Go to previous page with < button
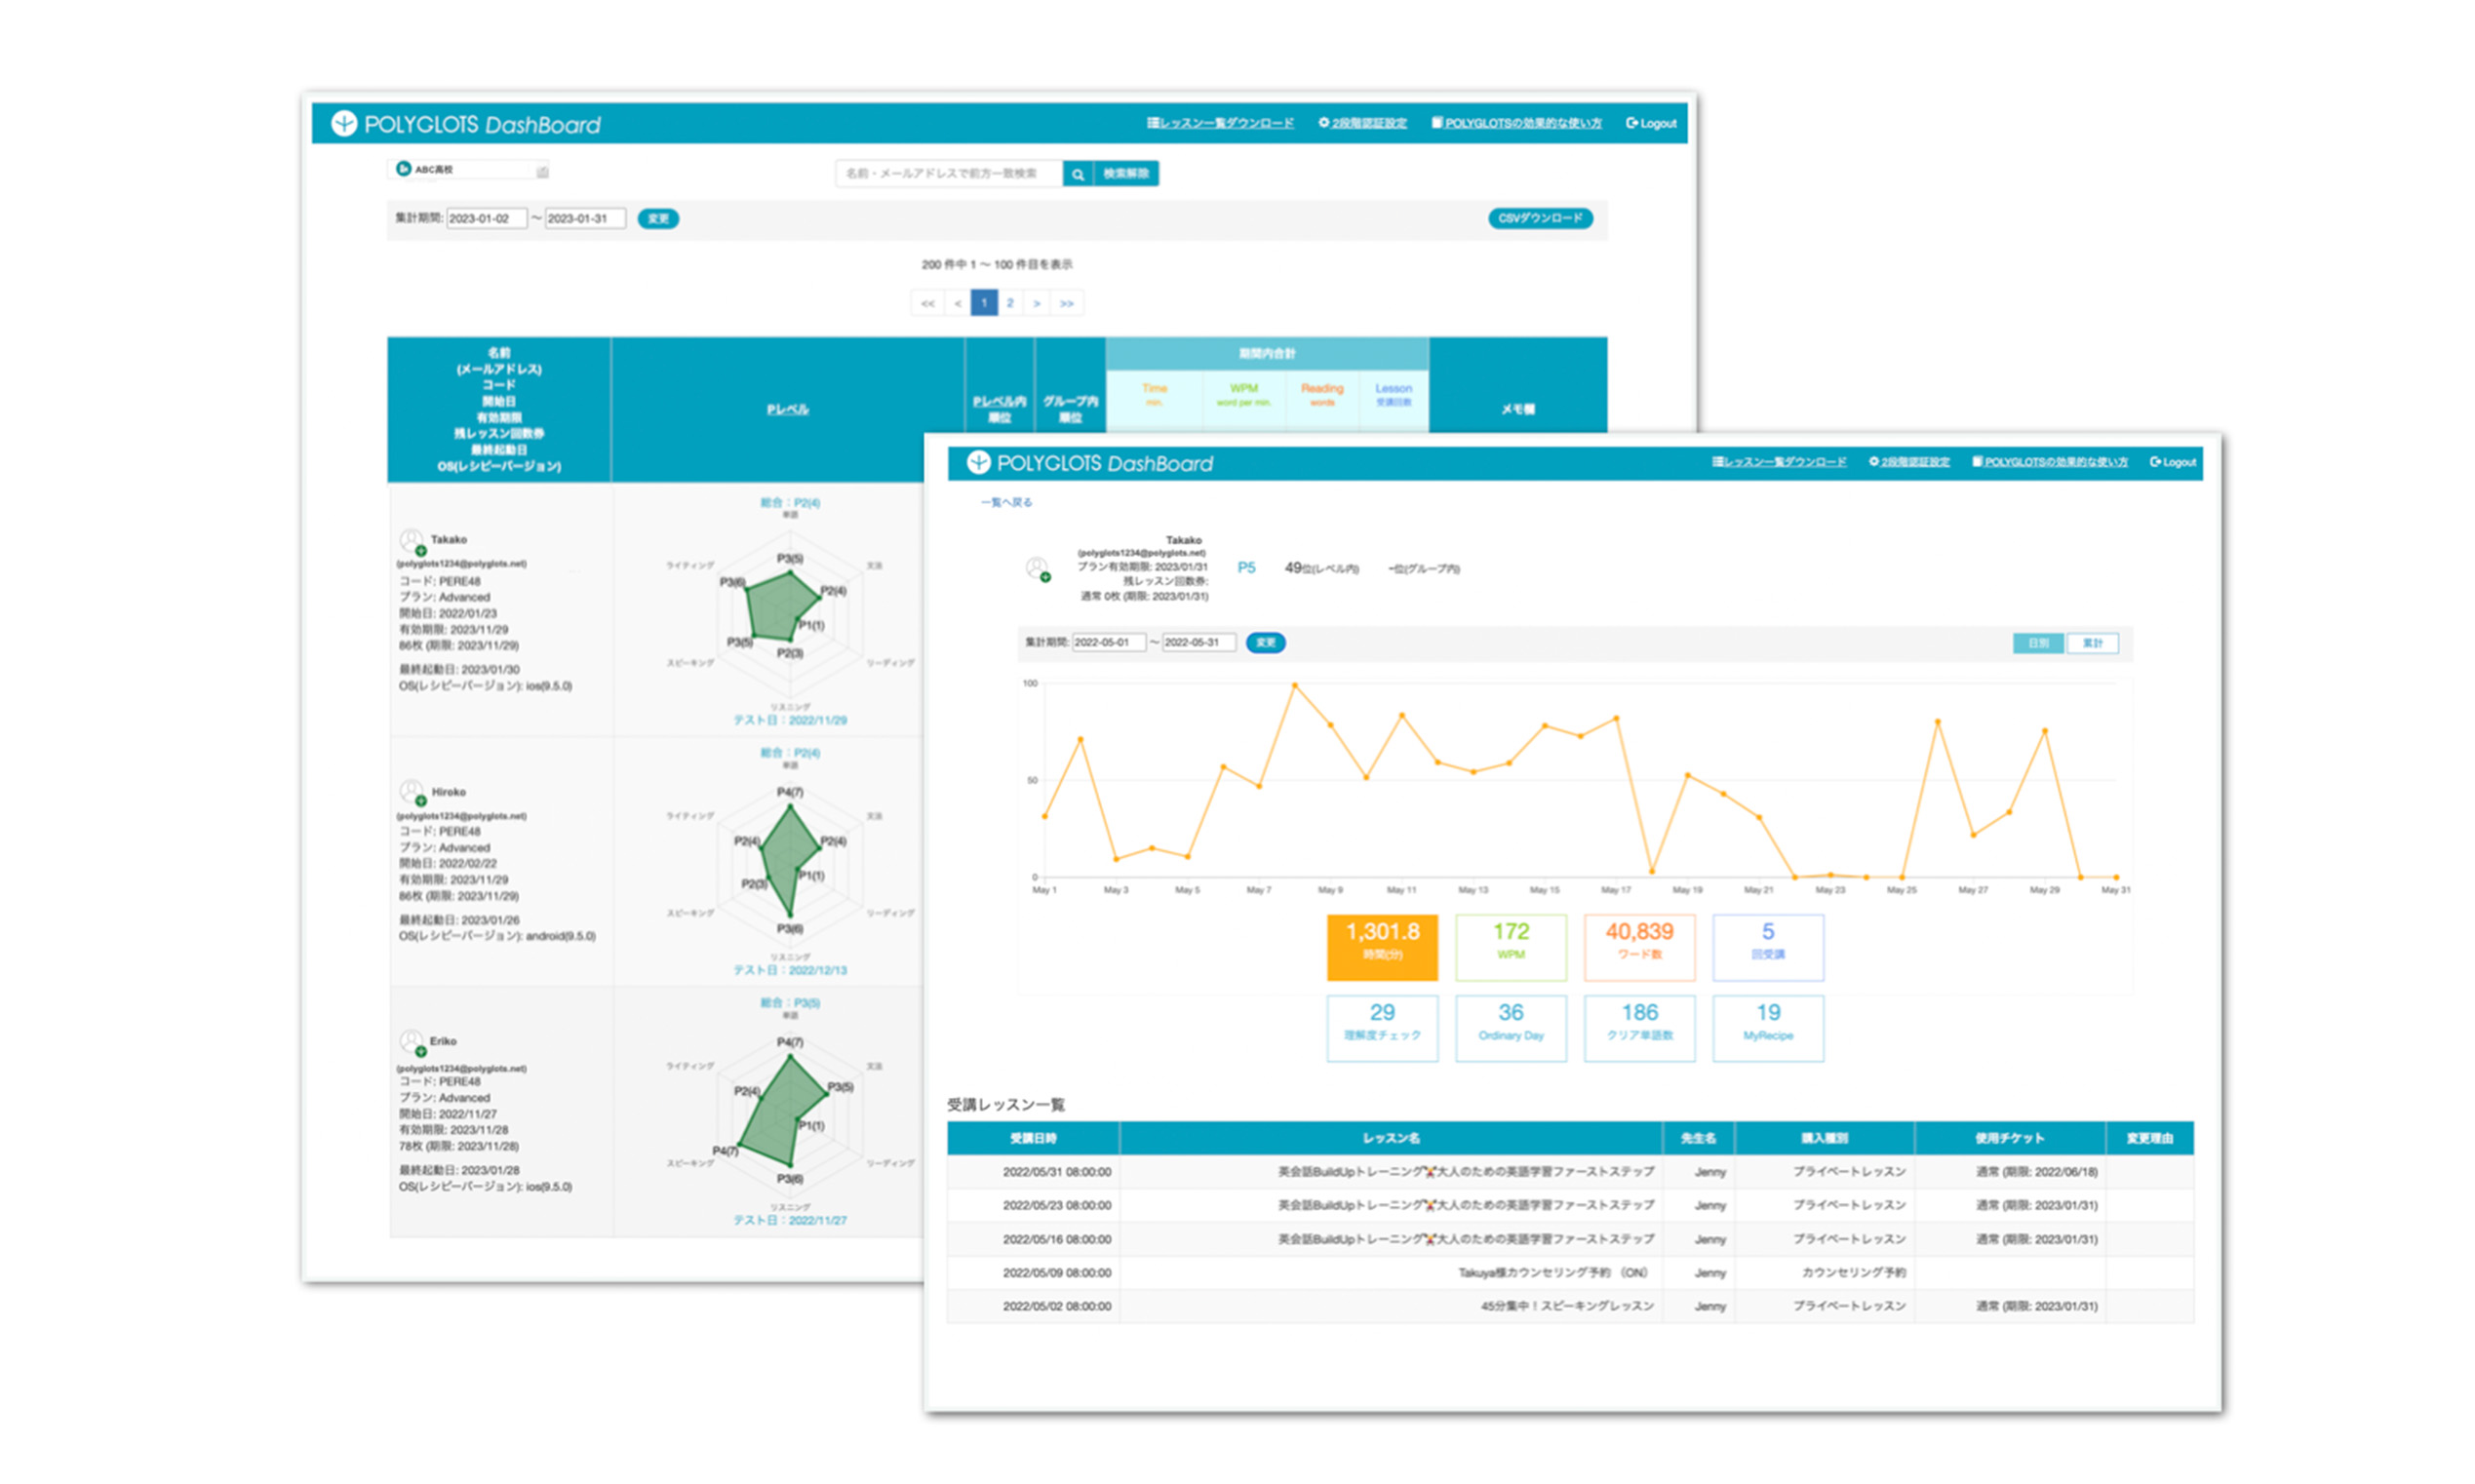2475x1484 pixels. (x=958, y=303)
